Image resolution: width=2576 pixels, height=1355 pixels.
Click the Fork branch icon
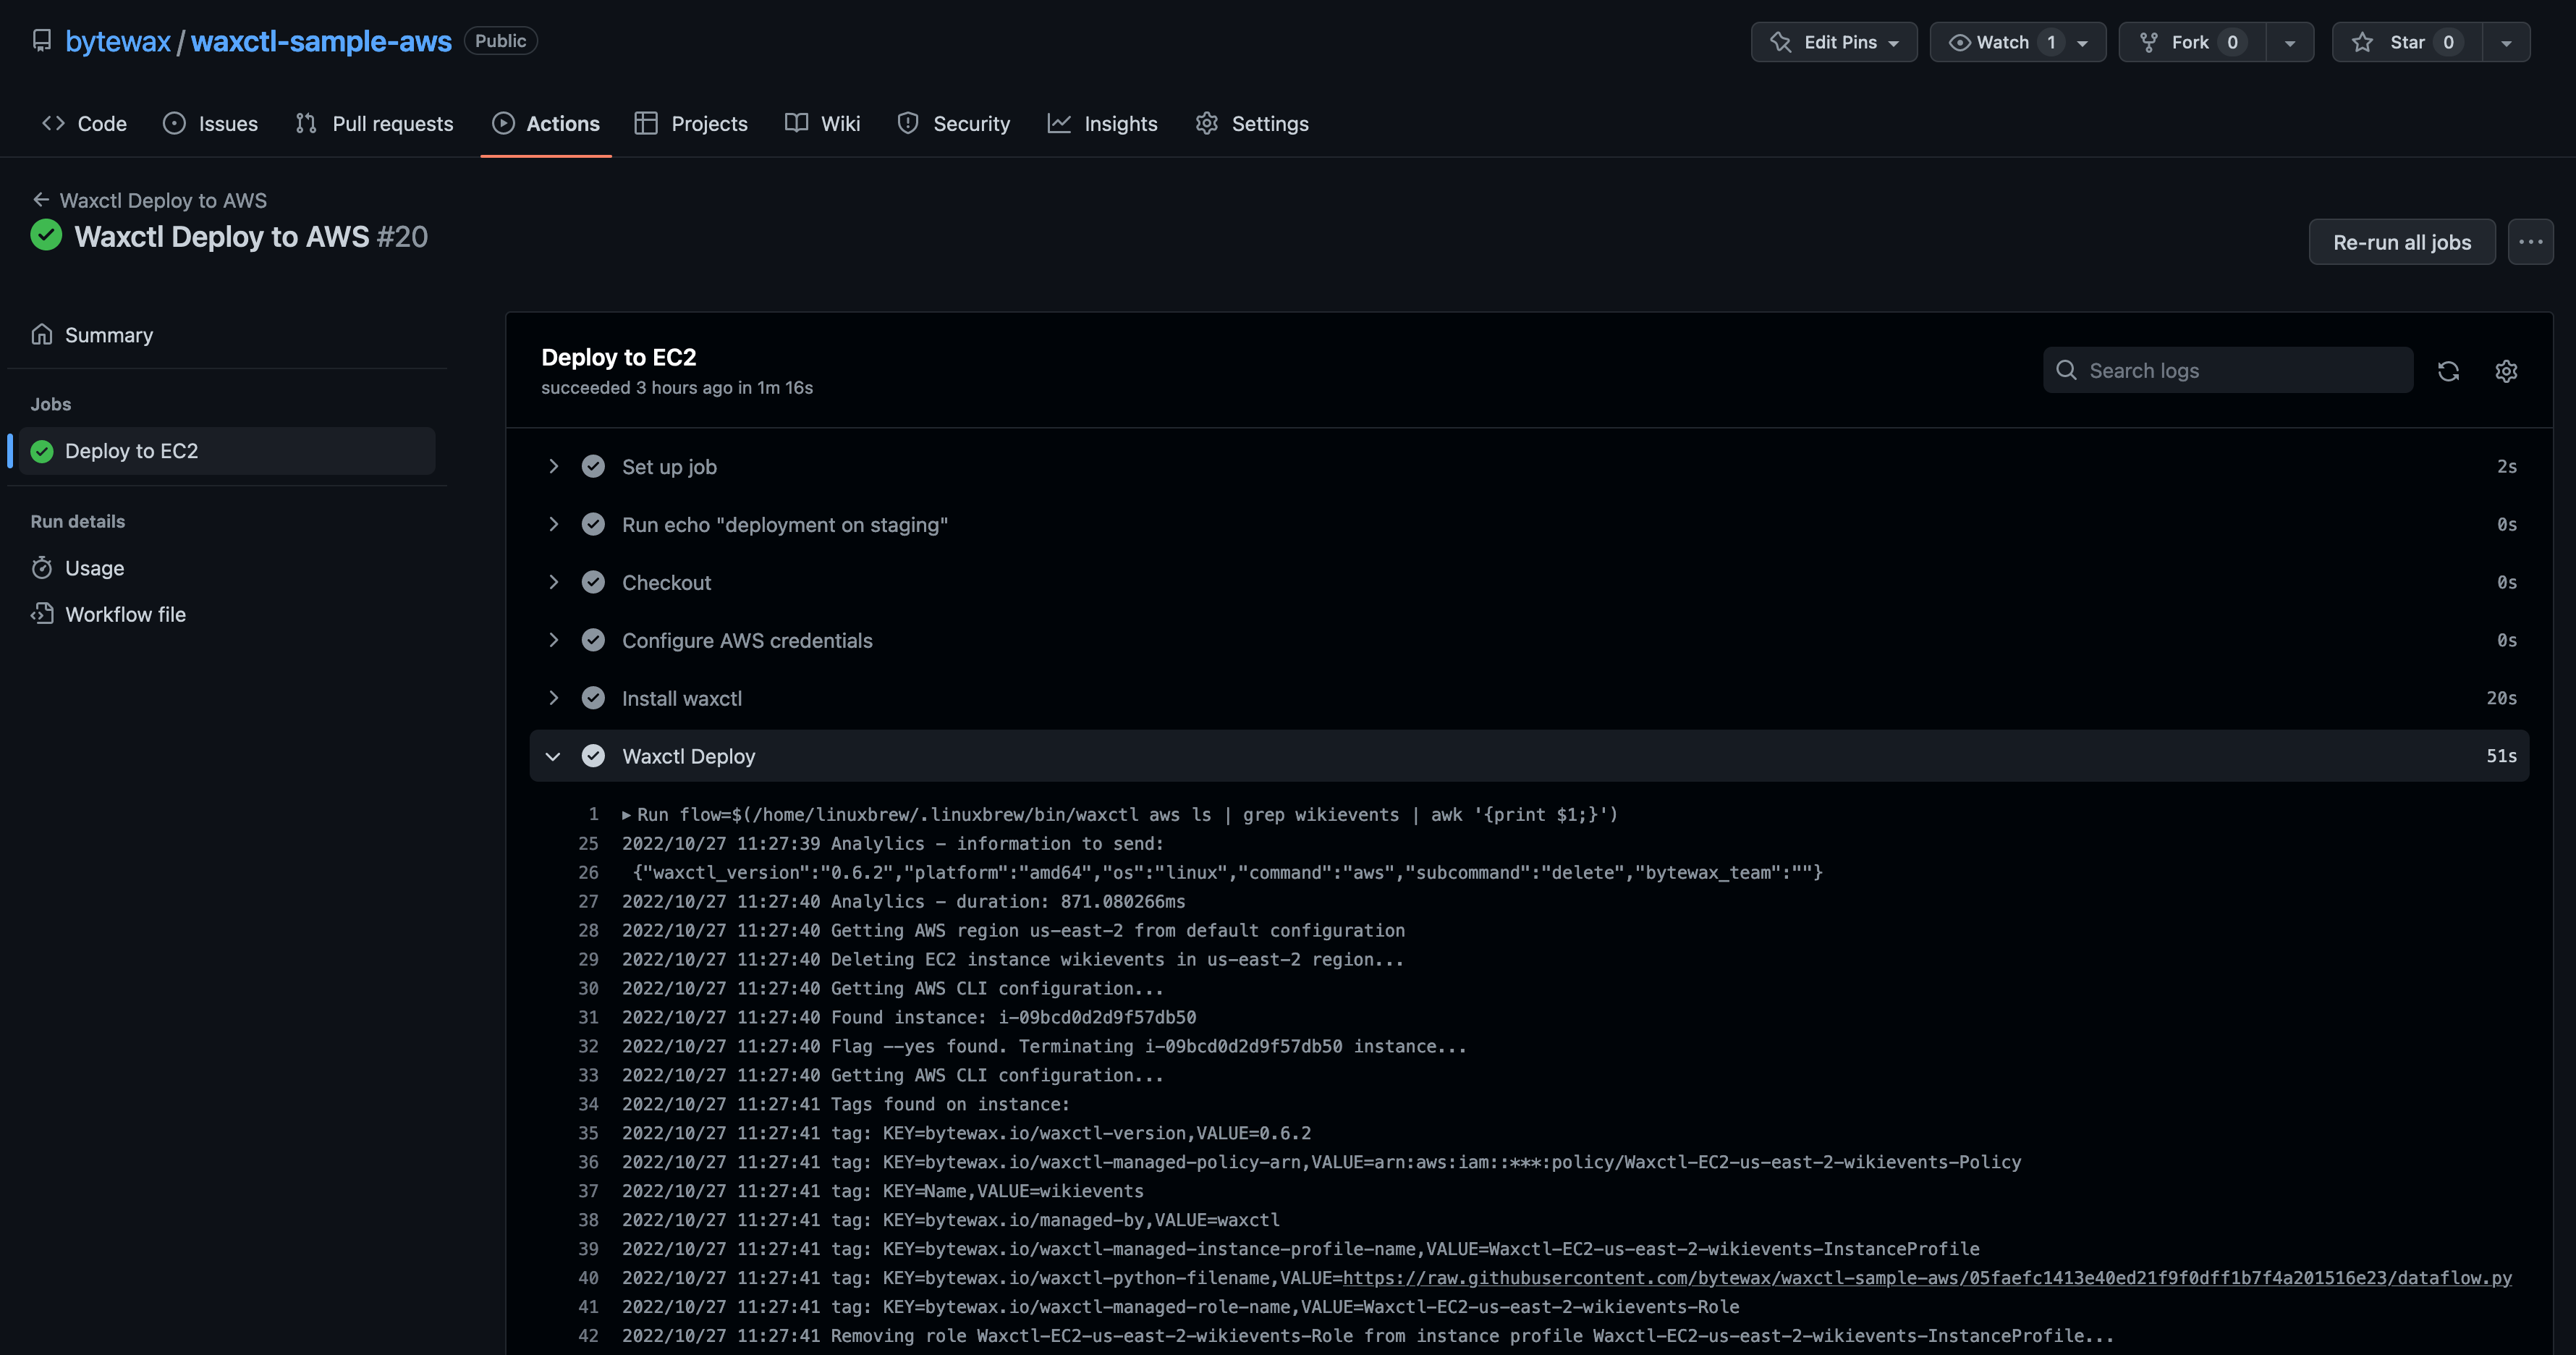pos(2148,42)
